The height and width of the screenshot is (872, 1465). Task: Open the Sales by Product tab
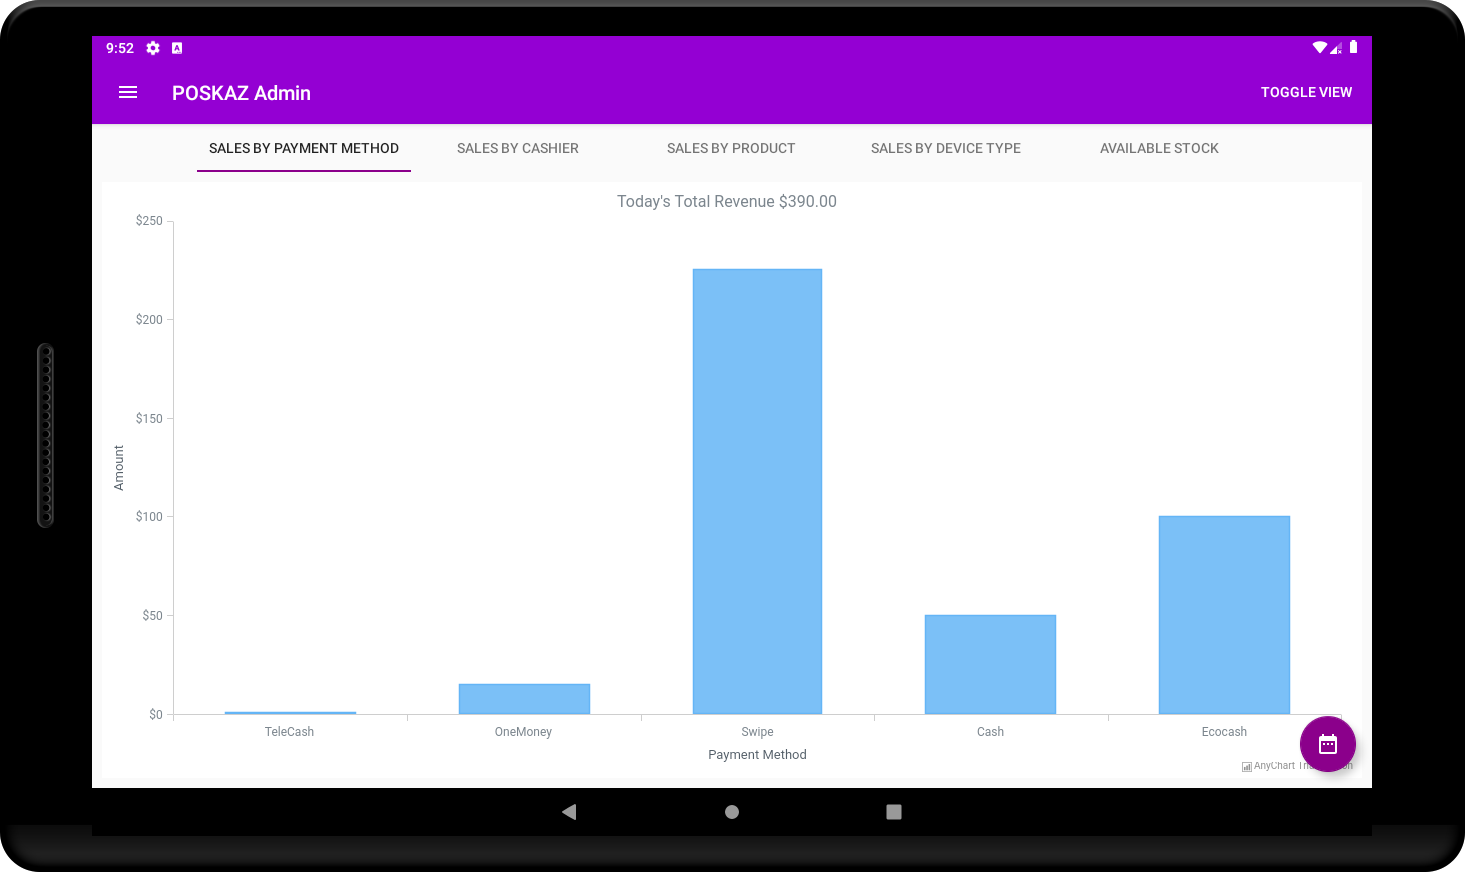(731, 148)
